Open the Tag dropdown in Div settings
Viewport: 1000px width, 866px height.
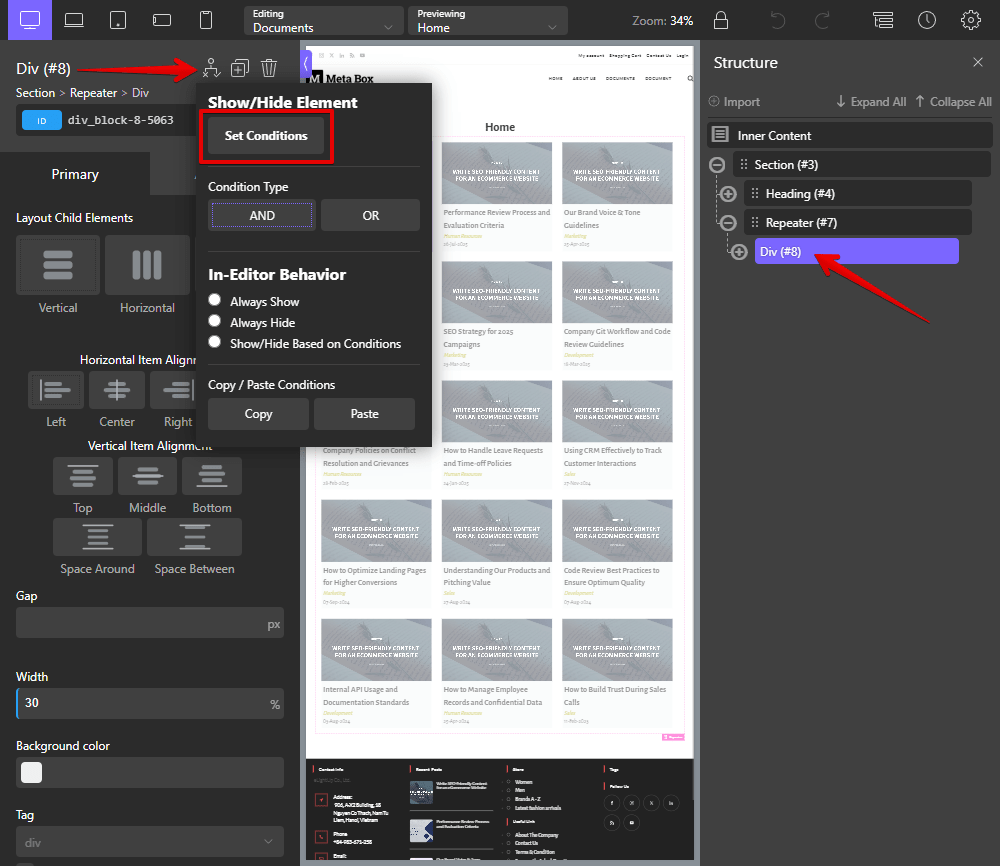149,841
